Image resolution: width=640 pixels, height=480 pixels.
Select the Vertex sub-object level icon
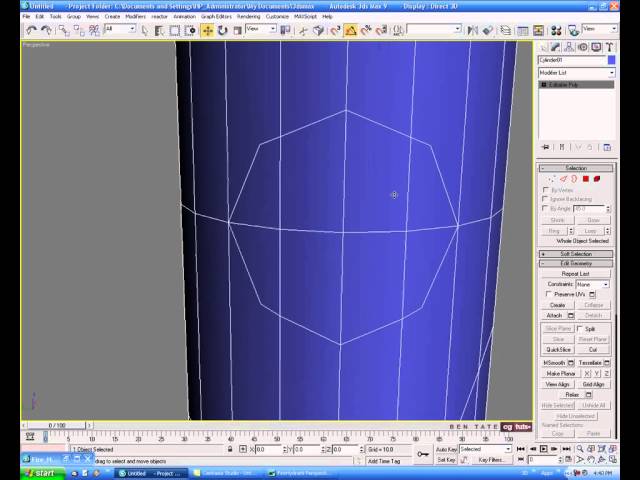554,179
